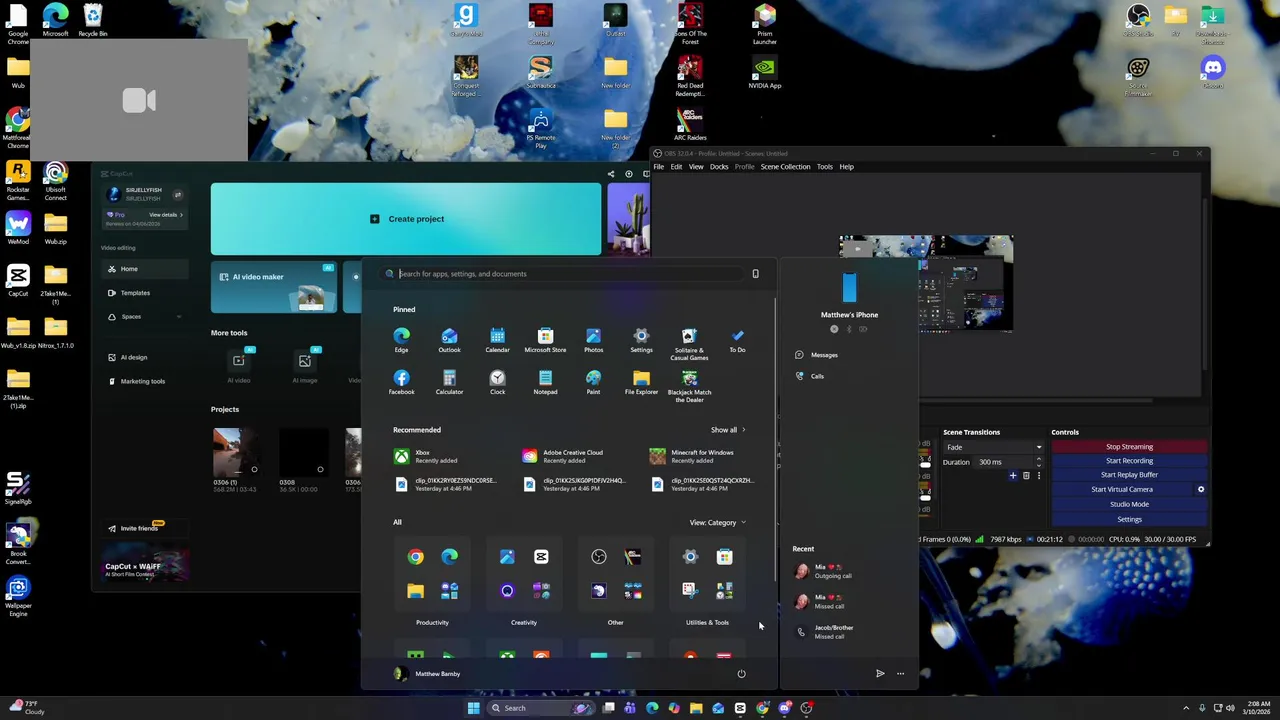This screenshot has height=720, width=1280.
Task: Open Messages in the phone panel
Action: 817,355
